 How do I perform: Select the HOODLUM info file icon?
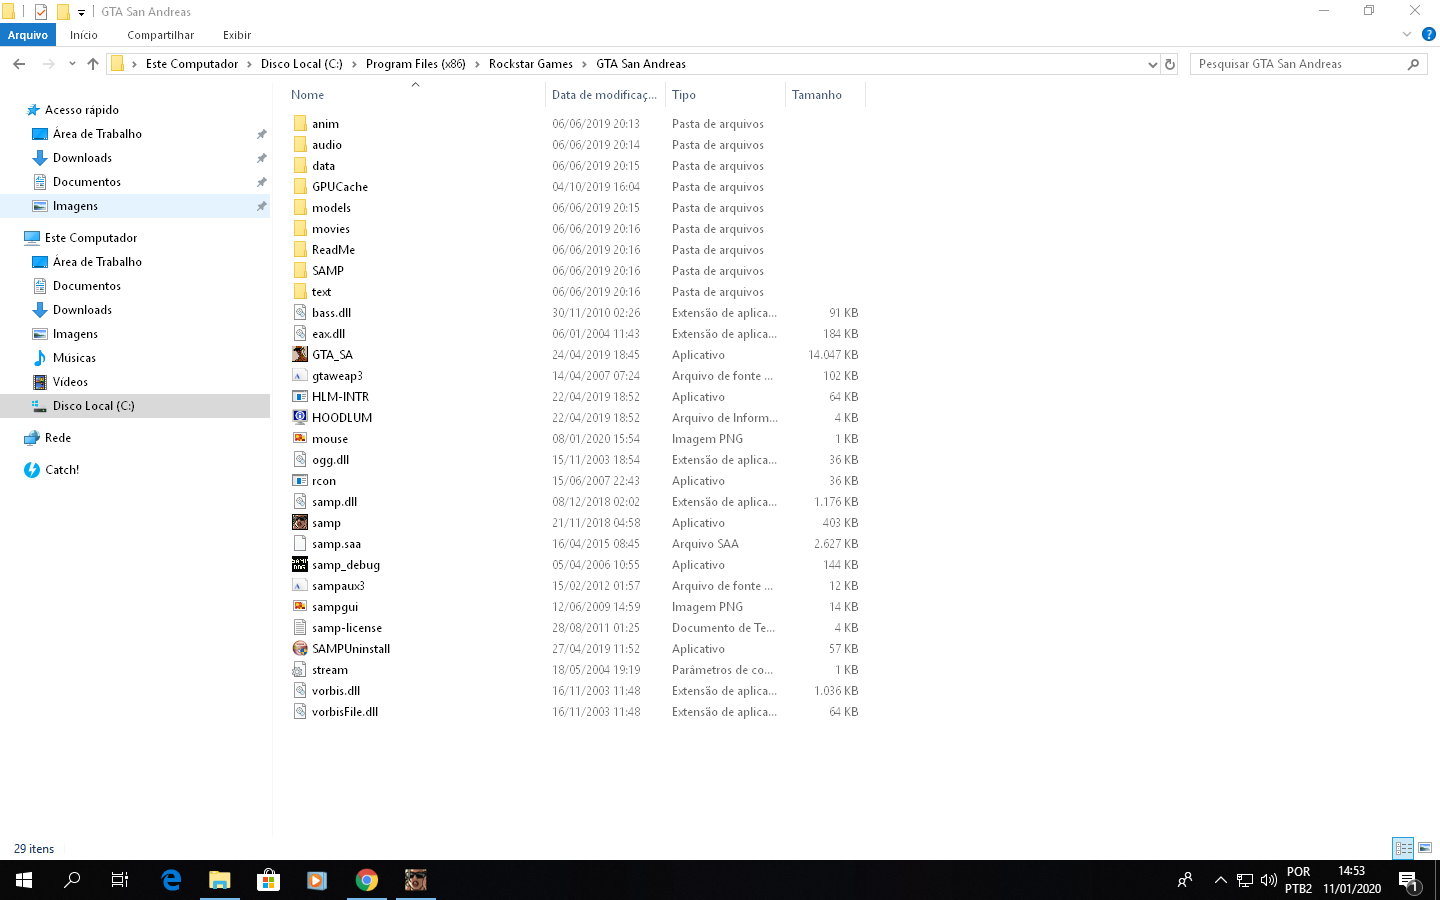click(x=300, y=418)
